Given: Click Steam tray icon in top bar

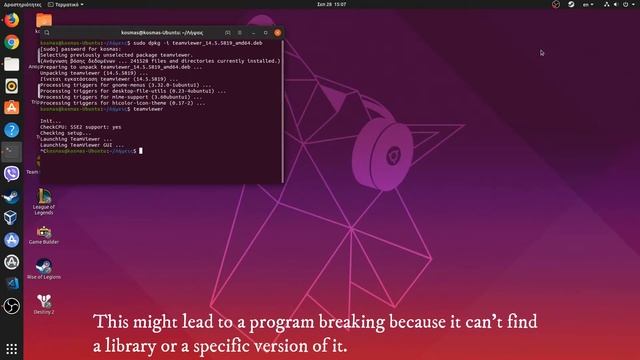Looking at the screenshot, I should (571, 4).
